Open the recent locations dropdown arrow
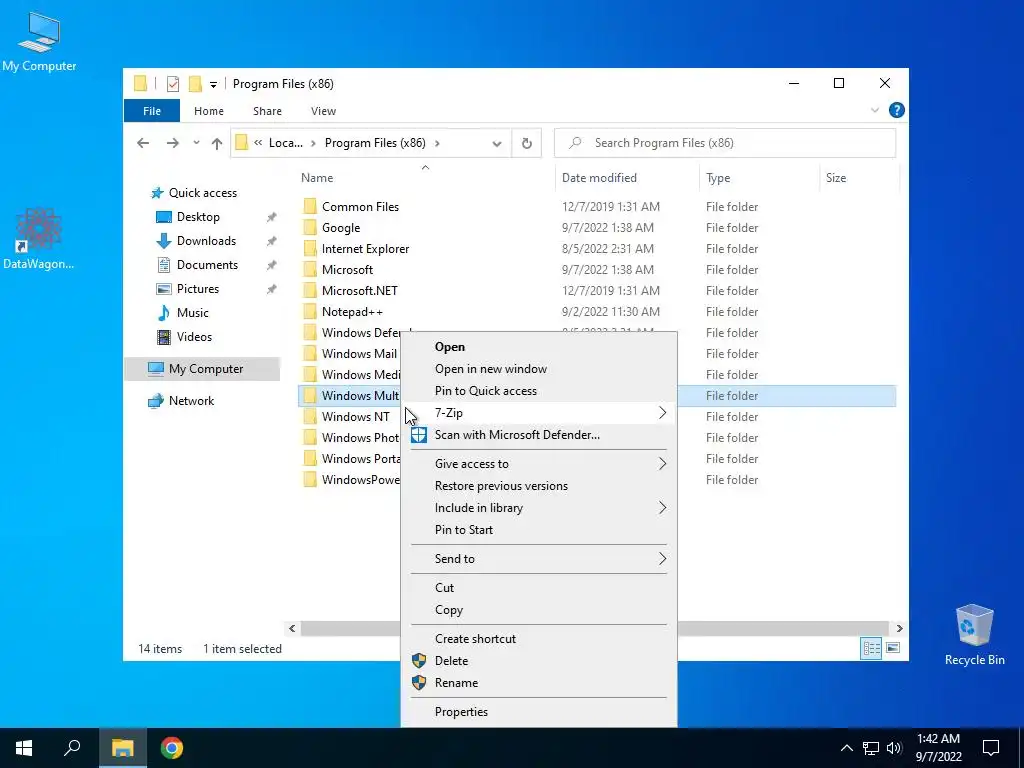The height and width of the screenshot is (768, 1024). pyautogui.click(x=196, y=143)
